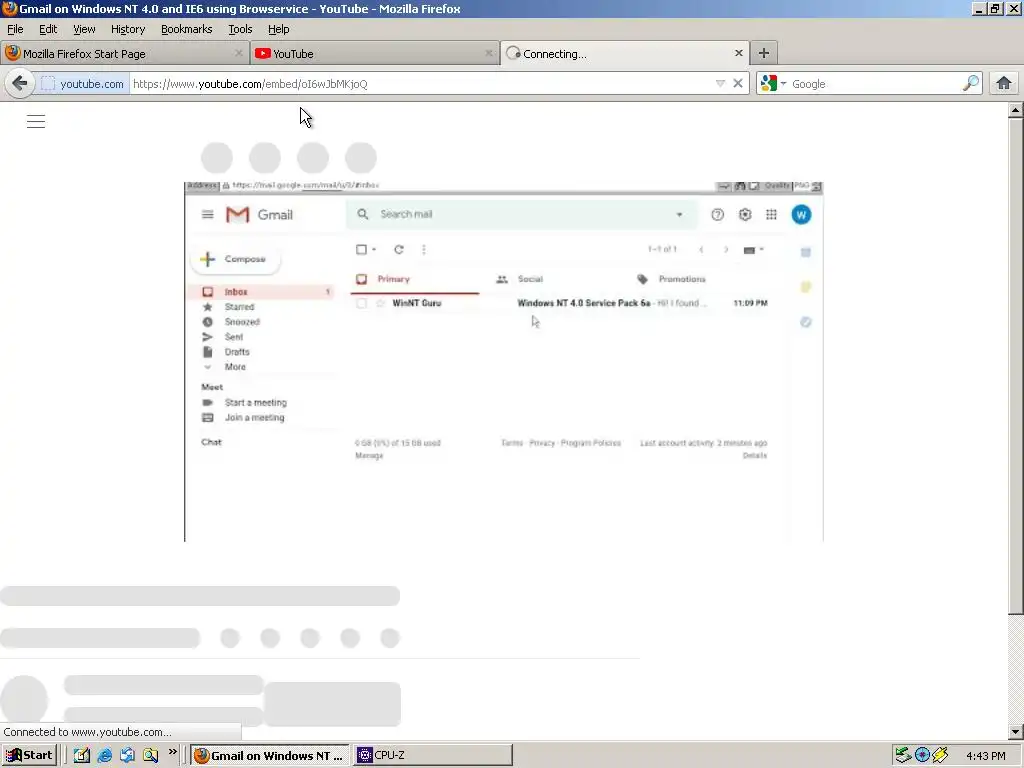Open the address bar history dropdown arrow
Image resolution: width=1024 pixels, height=768 pixels.
click(x=720, y=84)
